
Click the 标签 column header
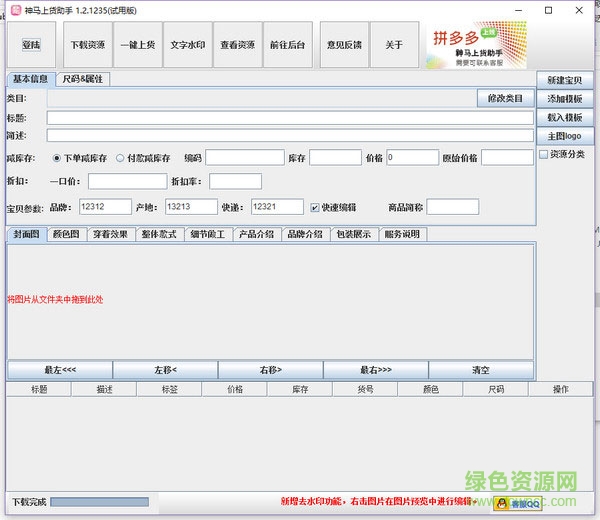click(170, 390)
